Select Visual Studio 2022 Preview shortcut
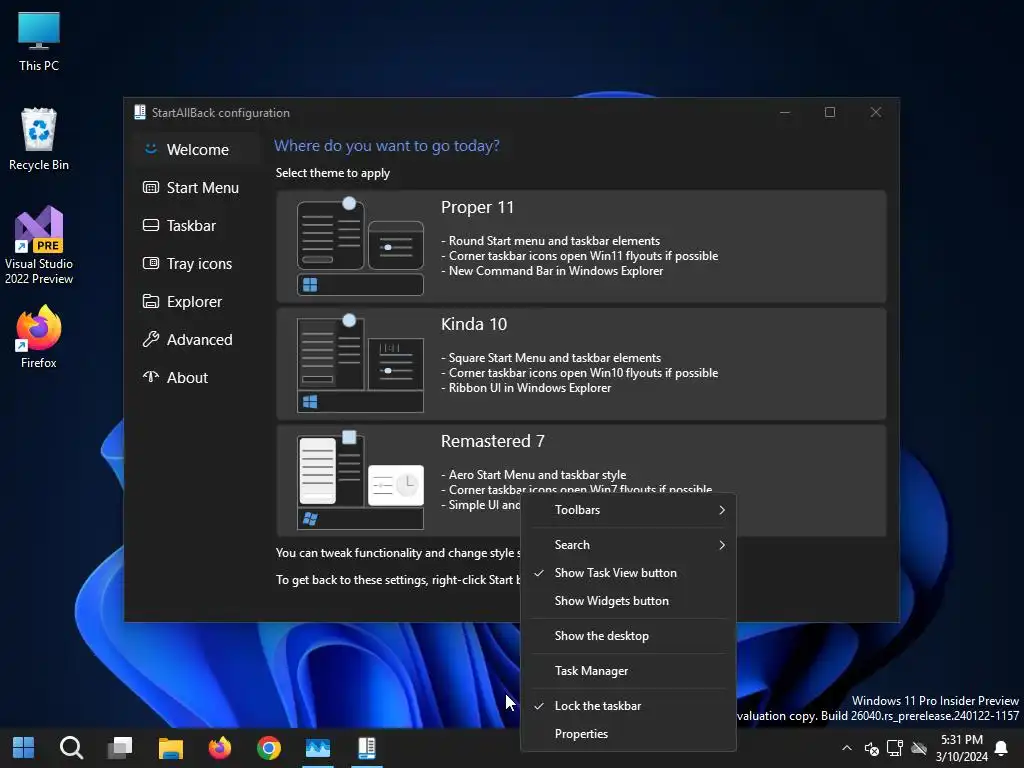 39,245
